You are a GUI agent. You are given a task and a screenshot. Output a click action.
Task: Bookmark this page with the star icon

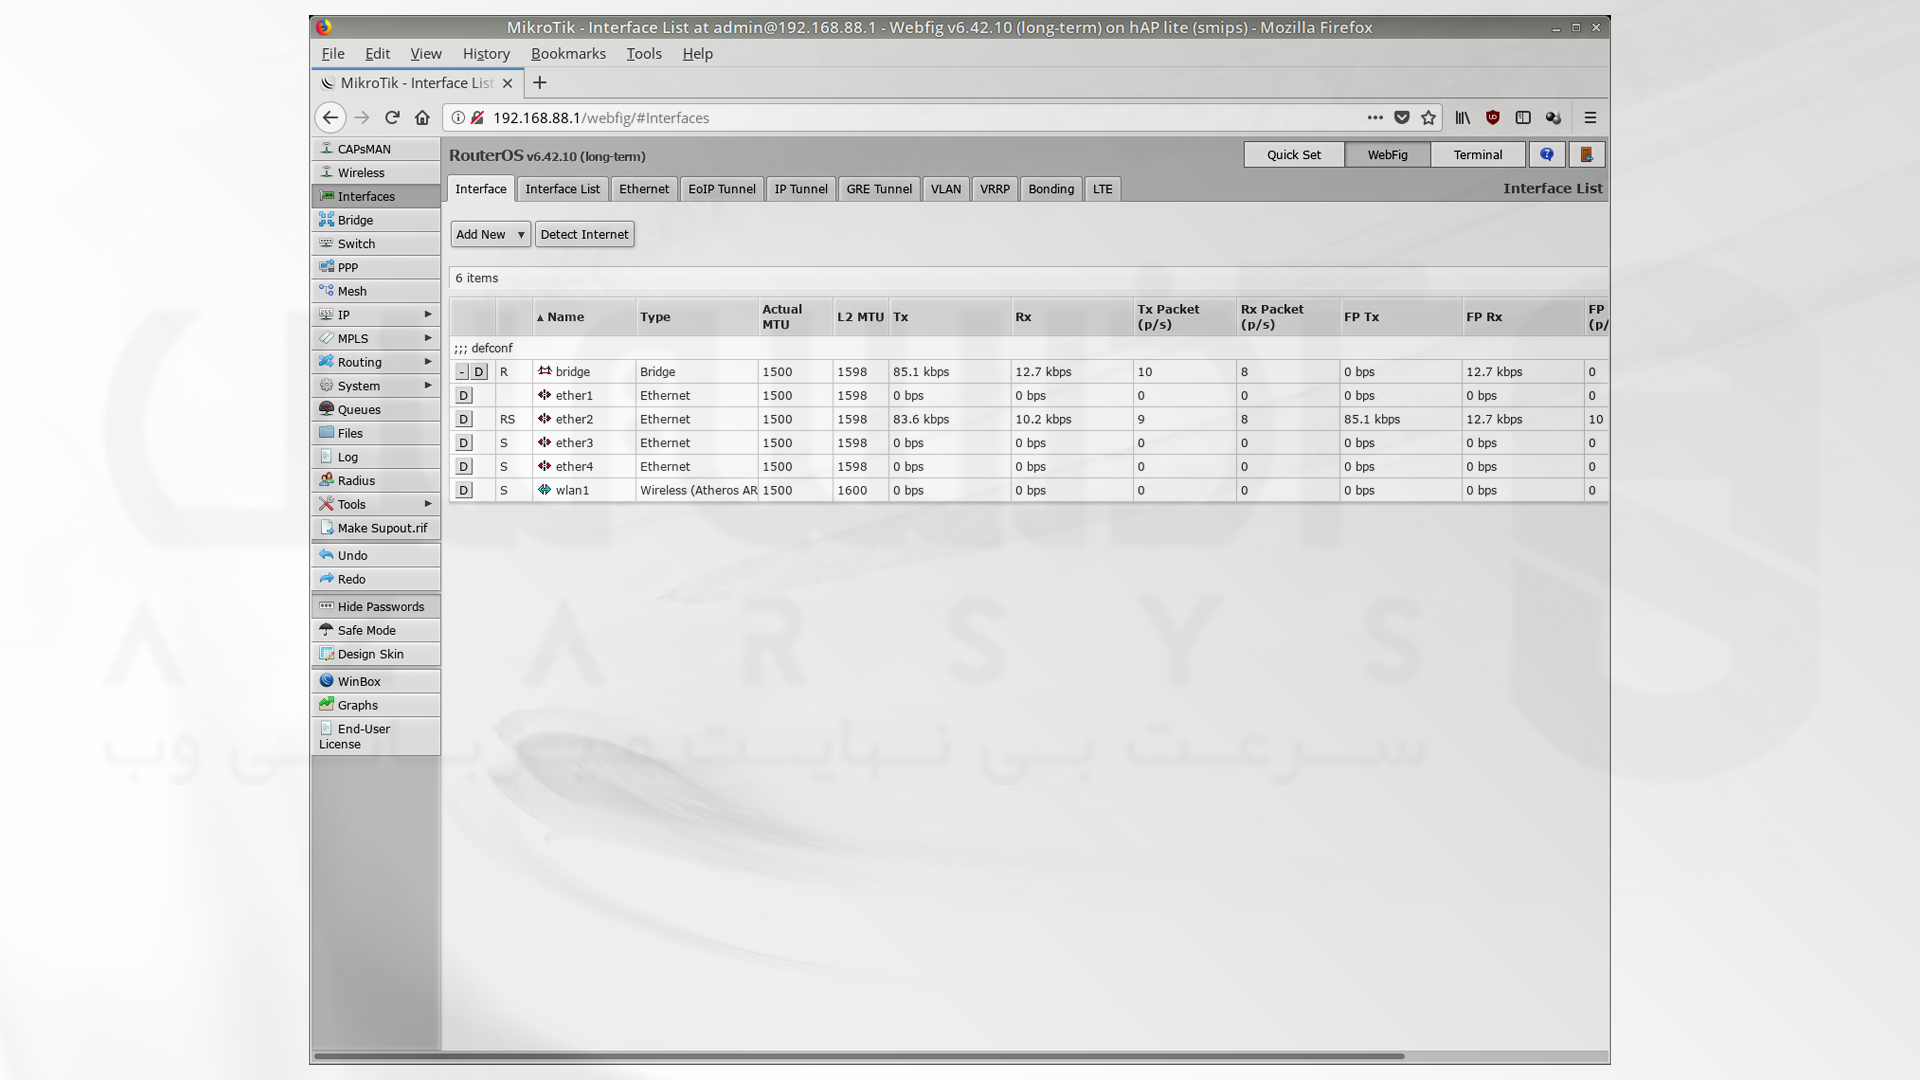coord(1428,118)
